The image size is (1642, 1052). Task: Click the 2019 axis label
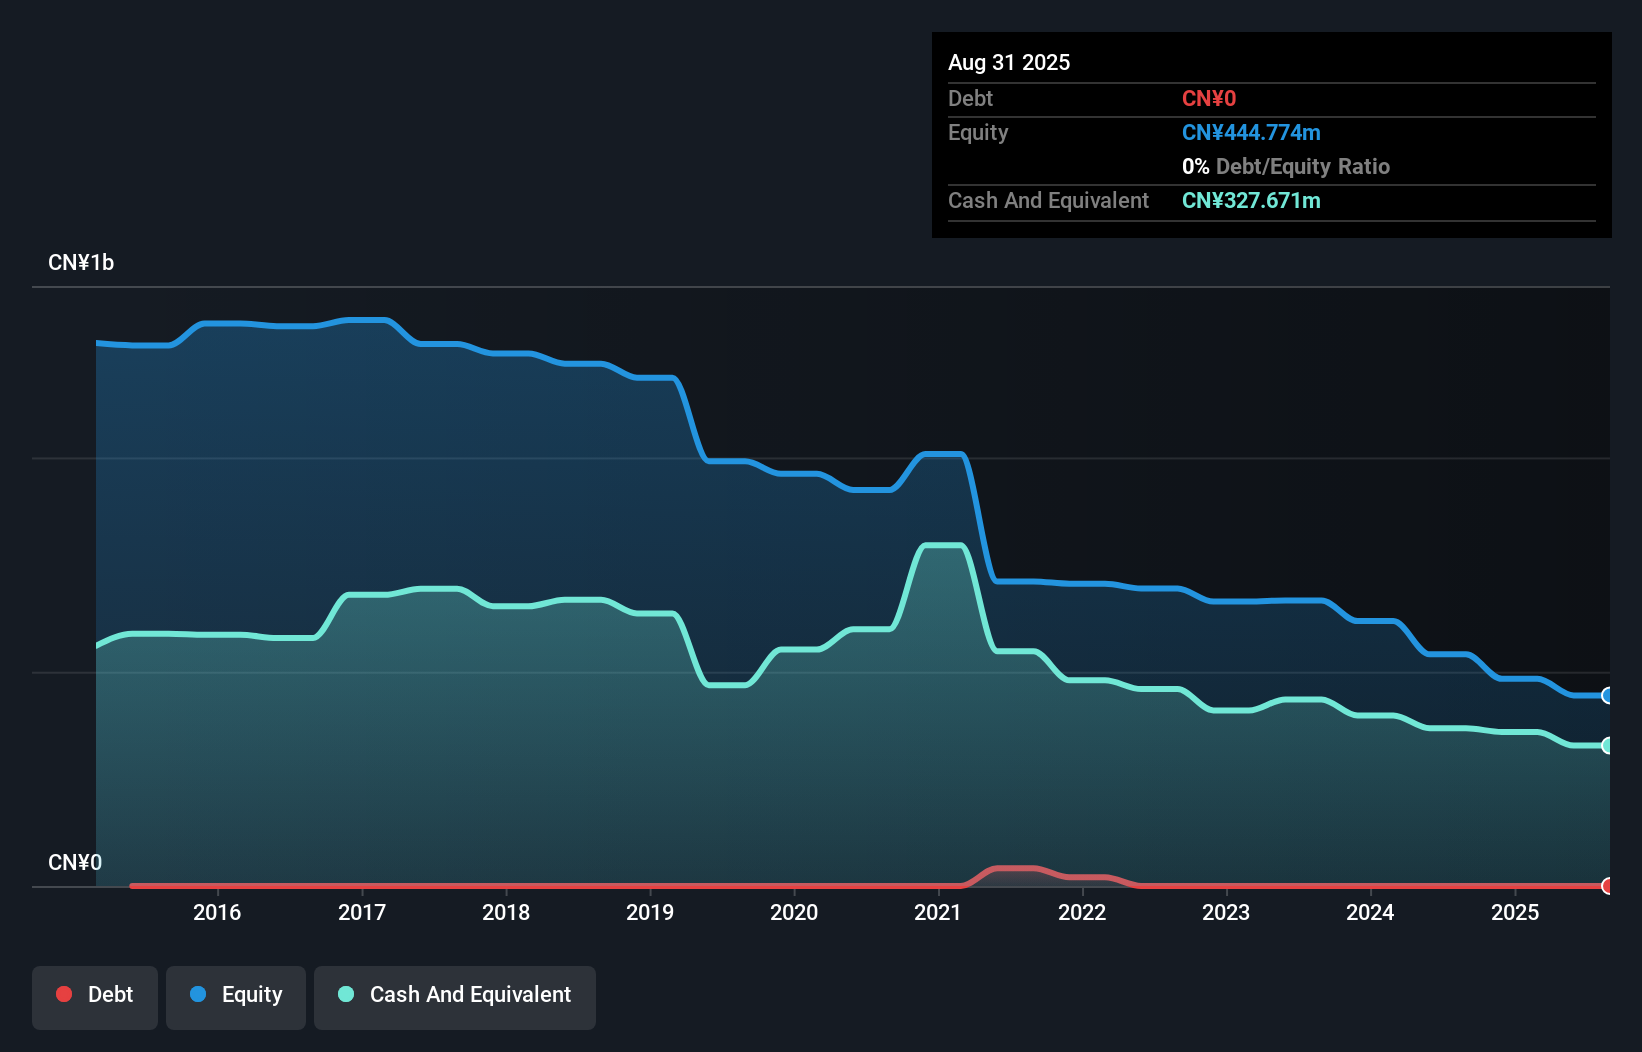(x=650, y=912)
